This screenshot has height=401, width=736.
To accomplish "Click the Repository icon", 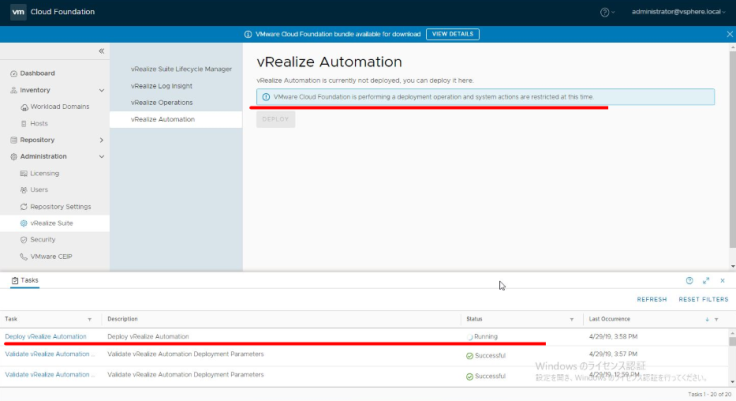I will (x=14, y=140).
